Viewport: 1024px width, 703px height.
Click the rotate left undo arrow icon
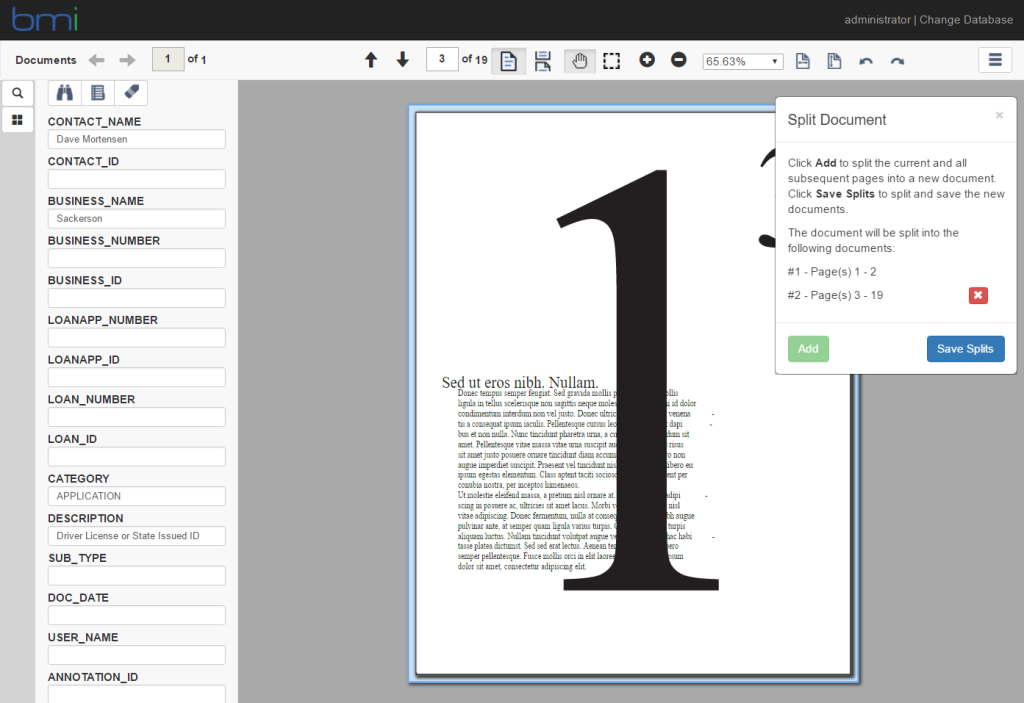[x=866, y=61]
